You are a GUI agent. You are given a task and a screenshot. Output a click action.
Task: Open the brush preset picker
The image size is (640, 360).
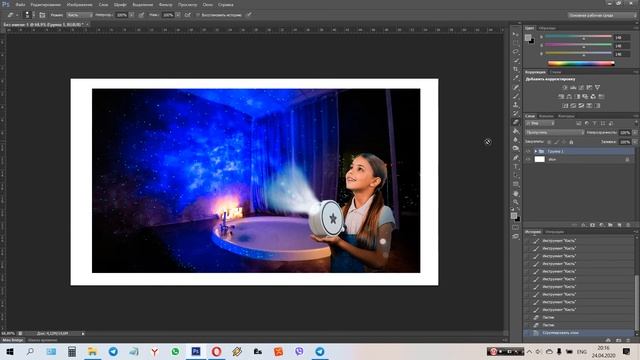pyautogui.click(x=28, y=15)
